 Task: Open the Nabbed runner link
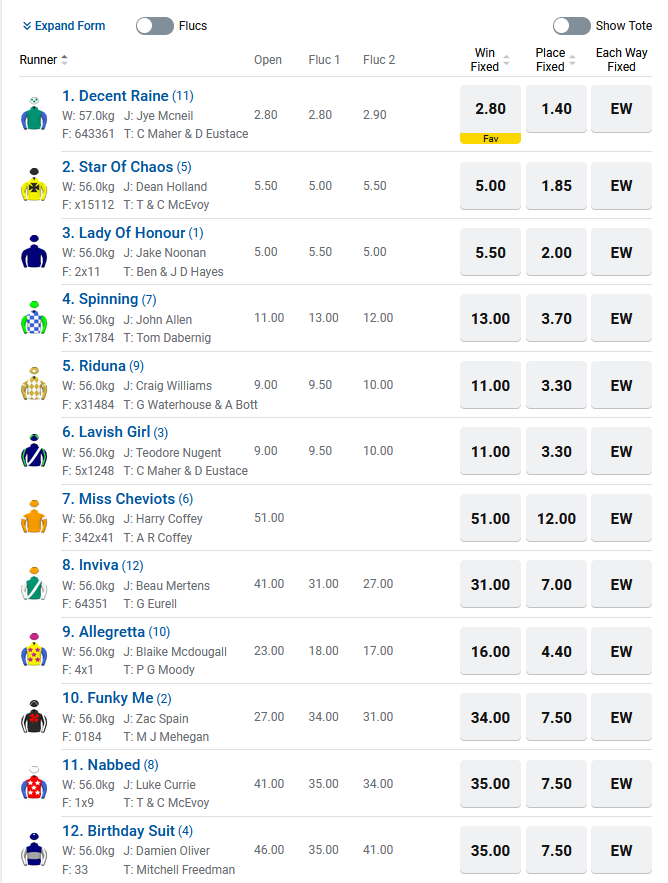click(x=100, y=765)
